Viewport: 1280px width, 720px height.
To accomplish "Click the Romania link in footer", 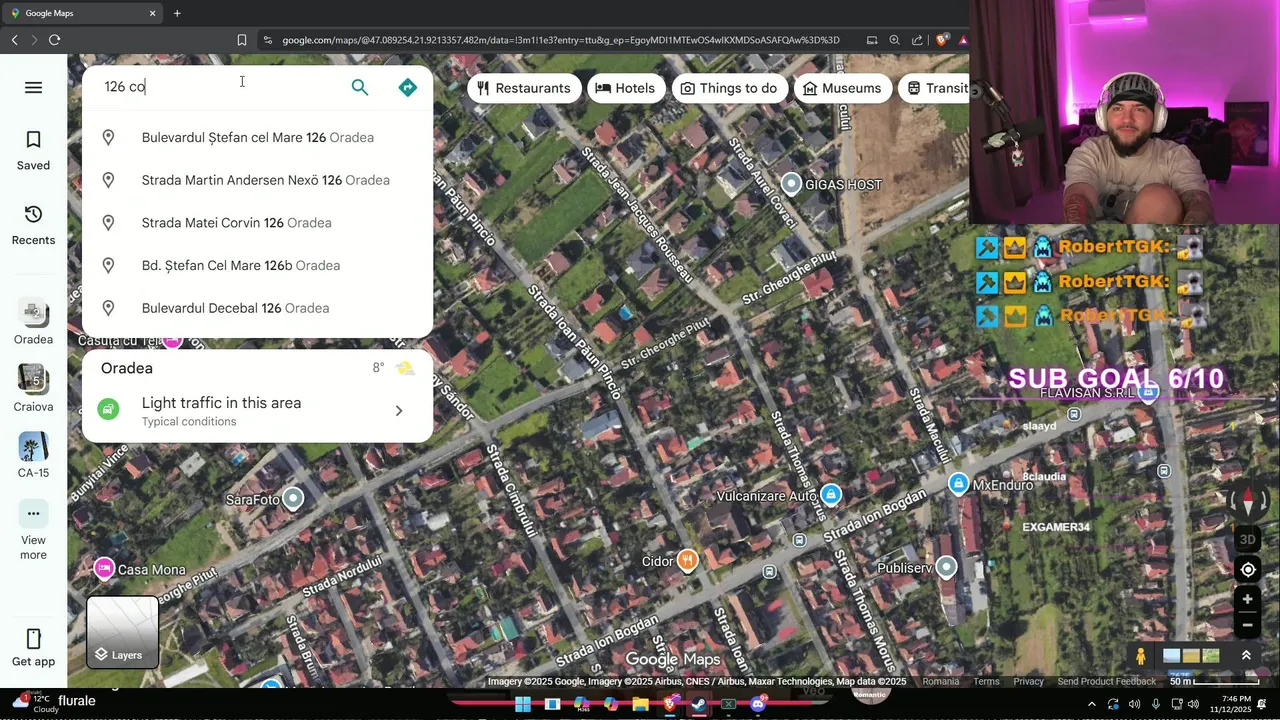I will (x=940, y=682).
